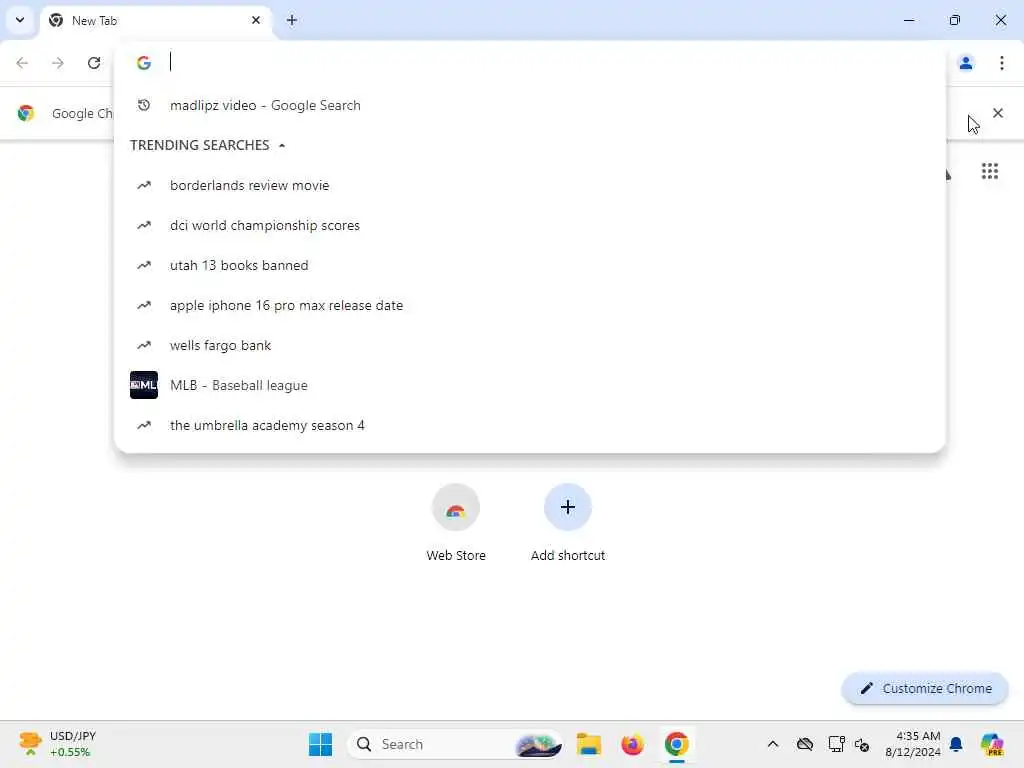
Task: Click the history clock icon beside madlipz
Action: click(x=144, y=105)
